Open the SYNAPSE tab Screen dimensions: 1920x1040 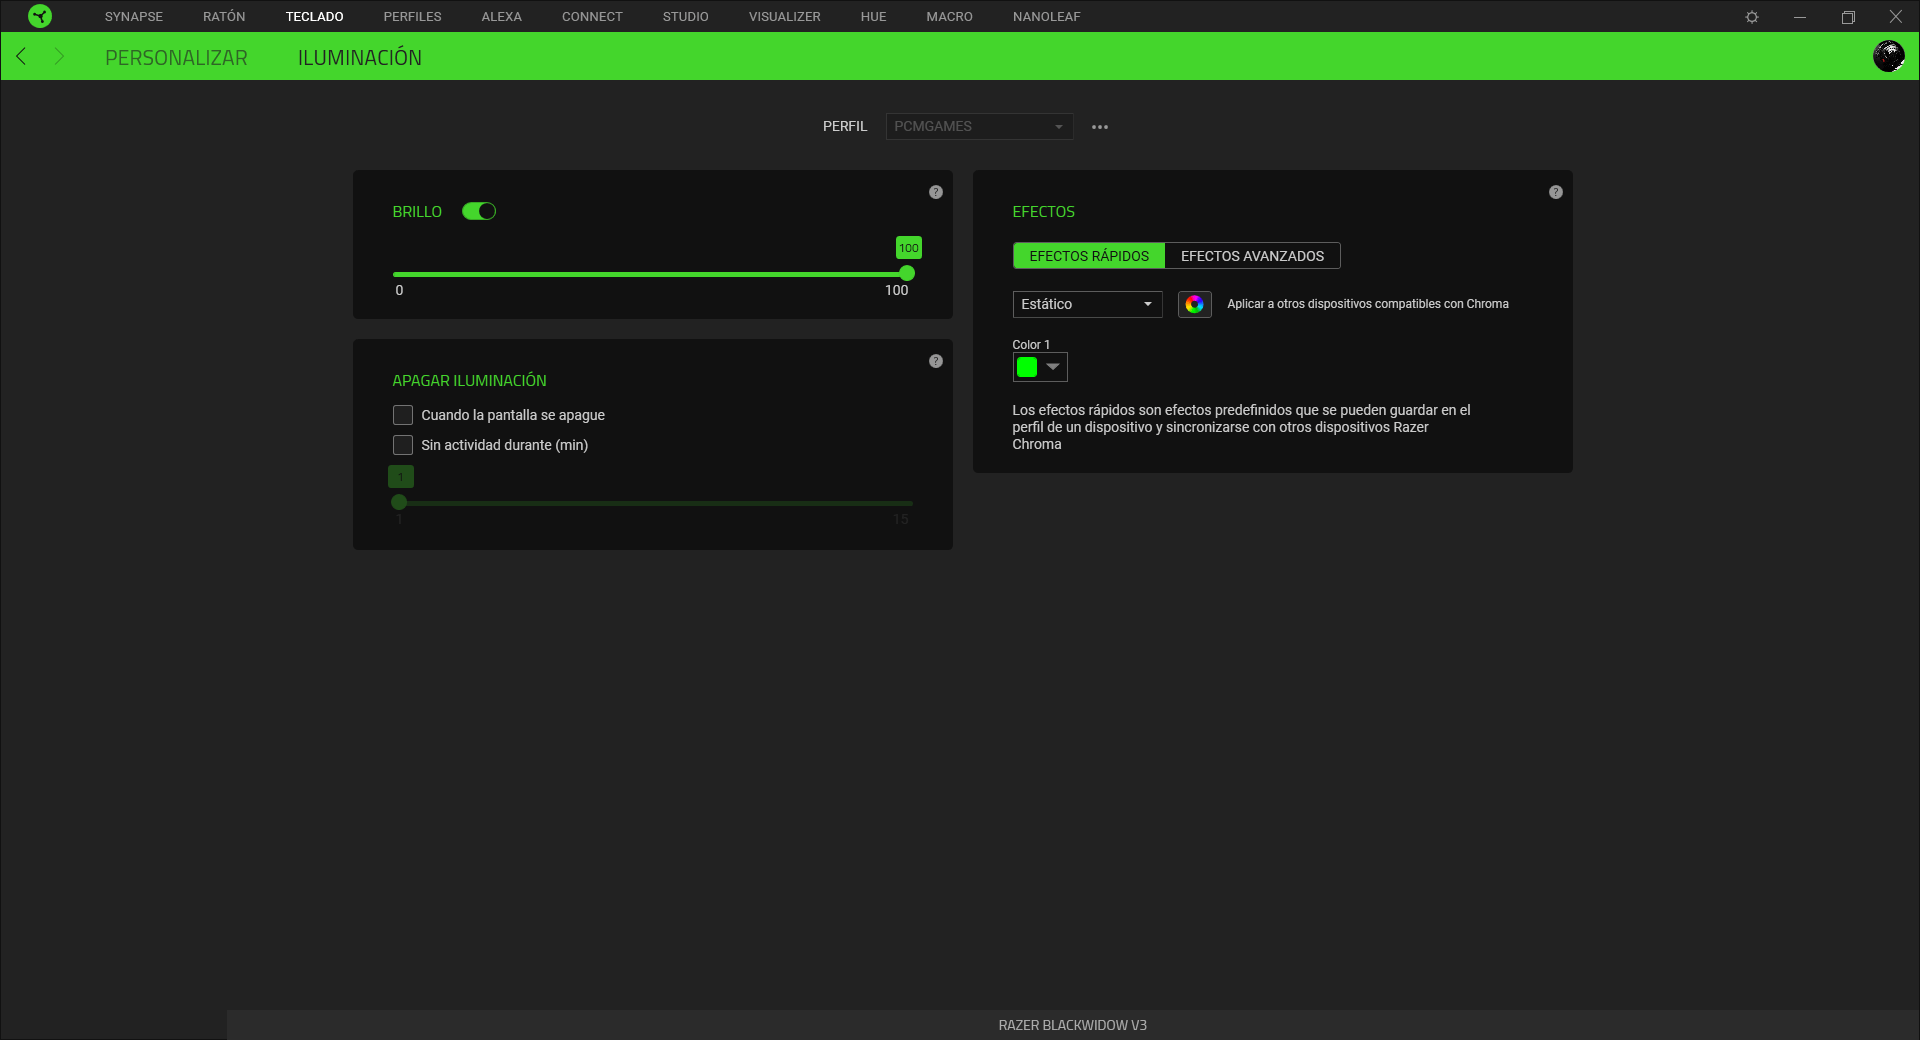pyautogui.click(x=134, y=17)
